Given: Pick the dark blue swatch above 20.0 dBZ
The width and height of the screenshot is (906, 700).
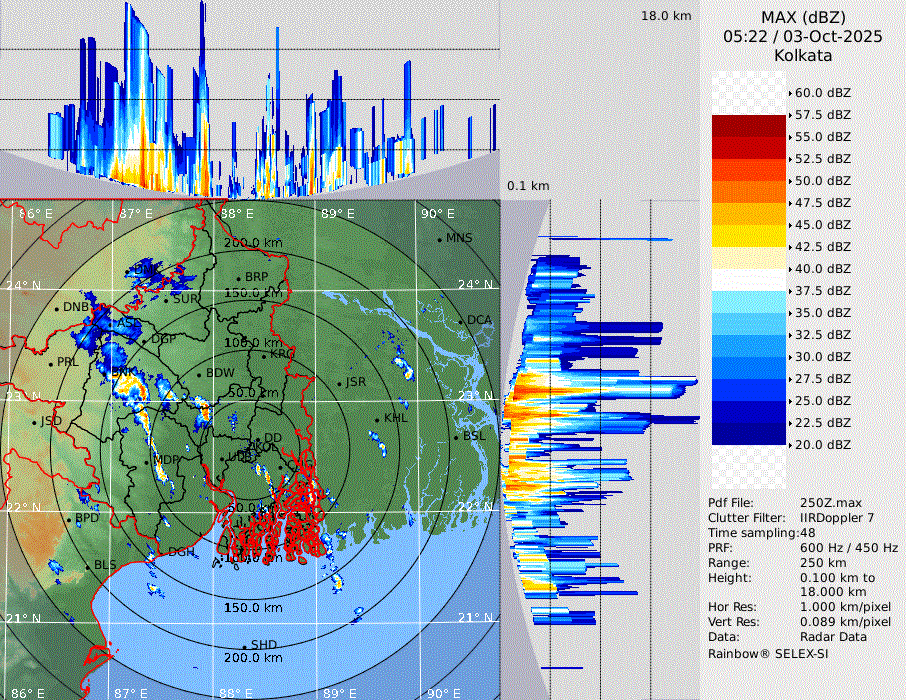Looking at the screenshot, I should [x=748, y=434].
